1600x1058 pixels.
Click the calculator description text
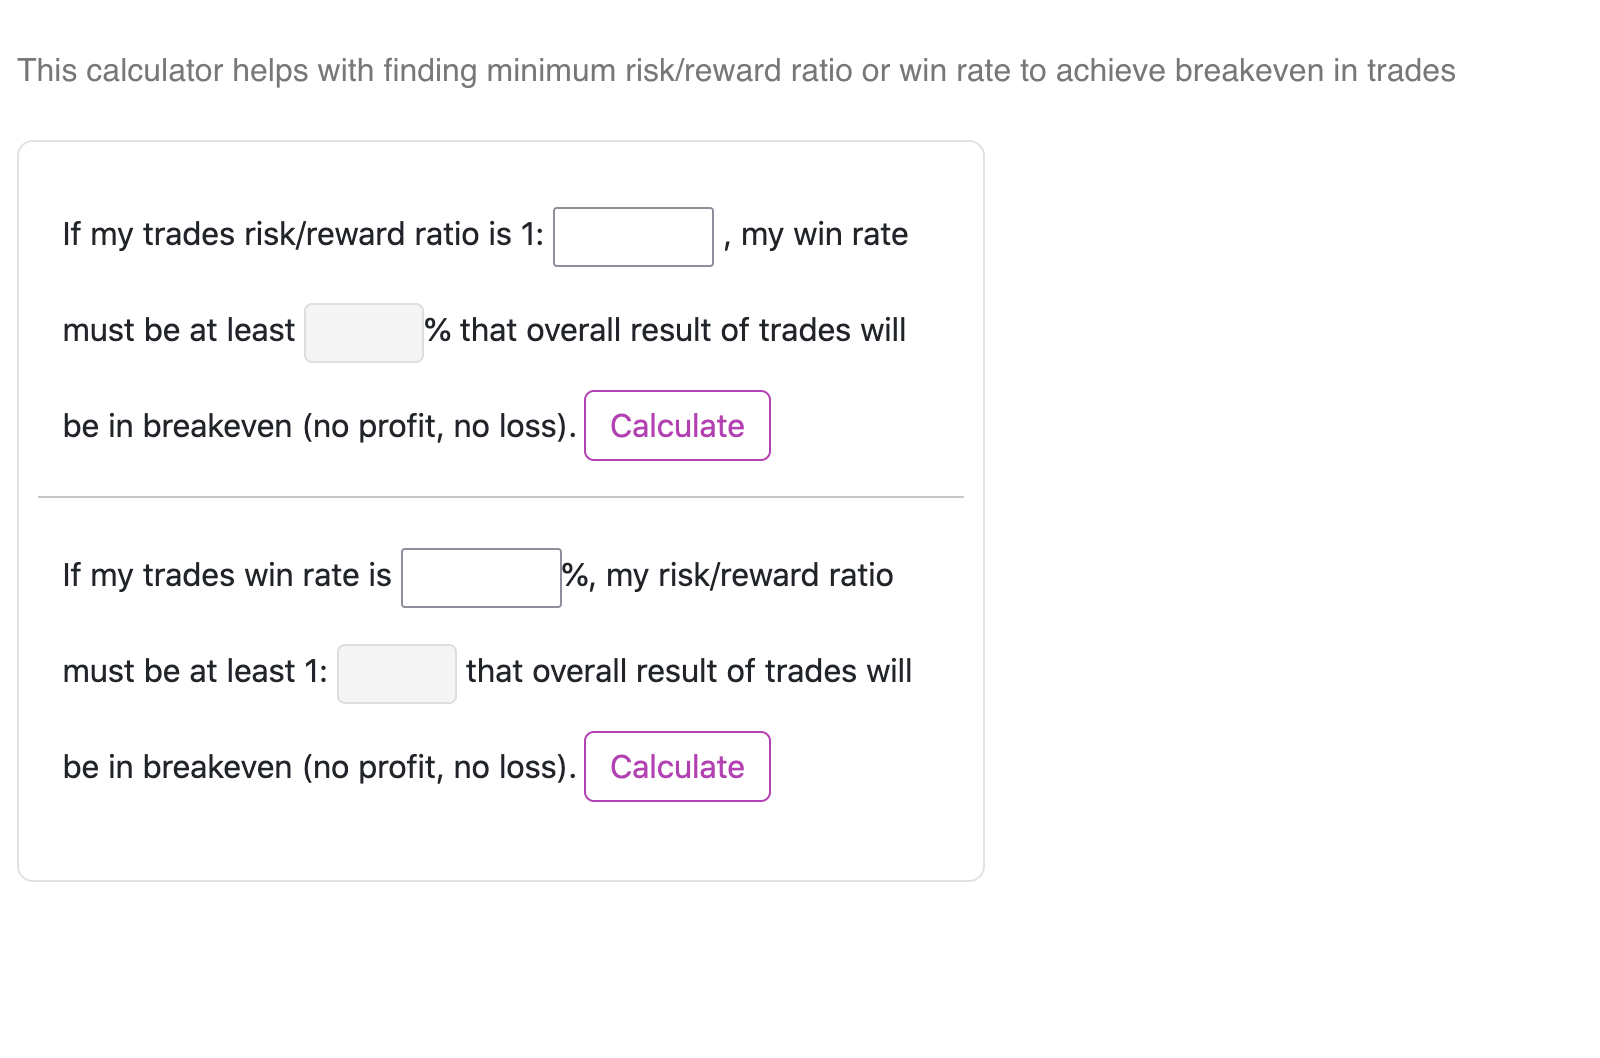(x=736, y=70)
